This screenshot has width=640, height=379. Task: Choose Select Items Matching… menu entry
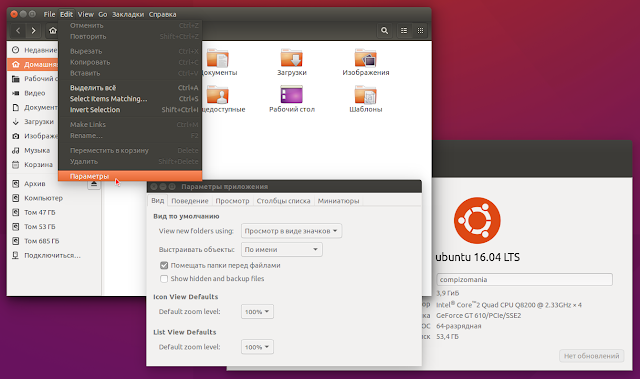point(130,99)
